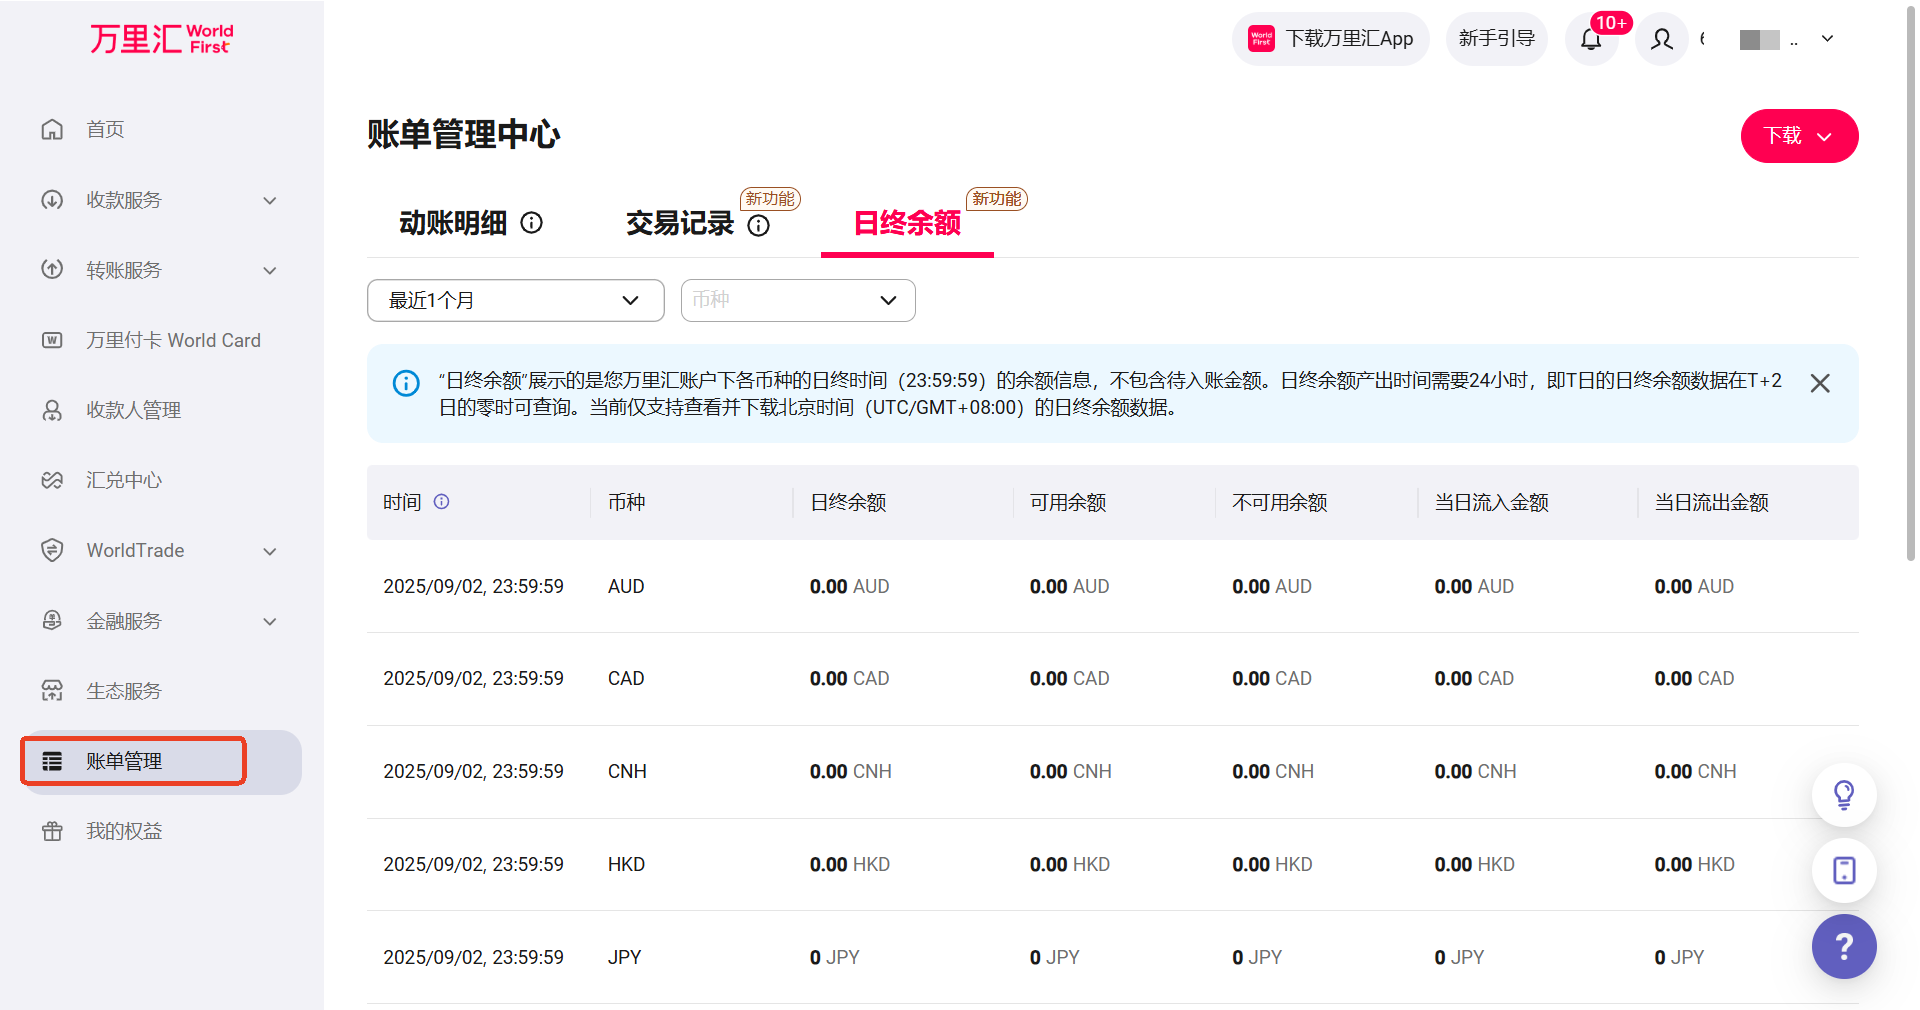Switch to the 交易记录 tab
The width and height of the screenshot is (1920, 1010).
pos(679,223)
